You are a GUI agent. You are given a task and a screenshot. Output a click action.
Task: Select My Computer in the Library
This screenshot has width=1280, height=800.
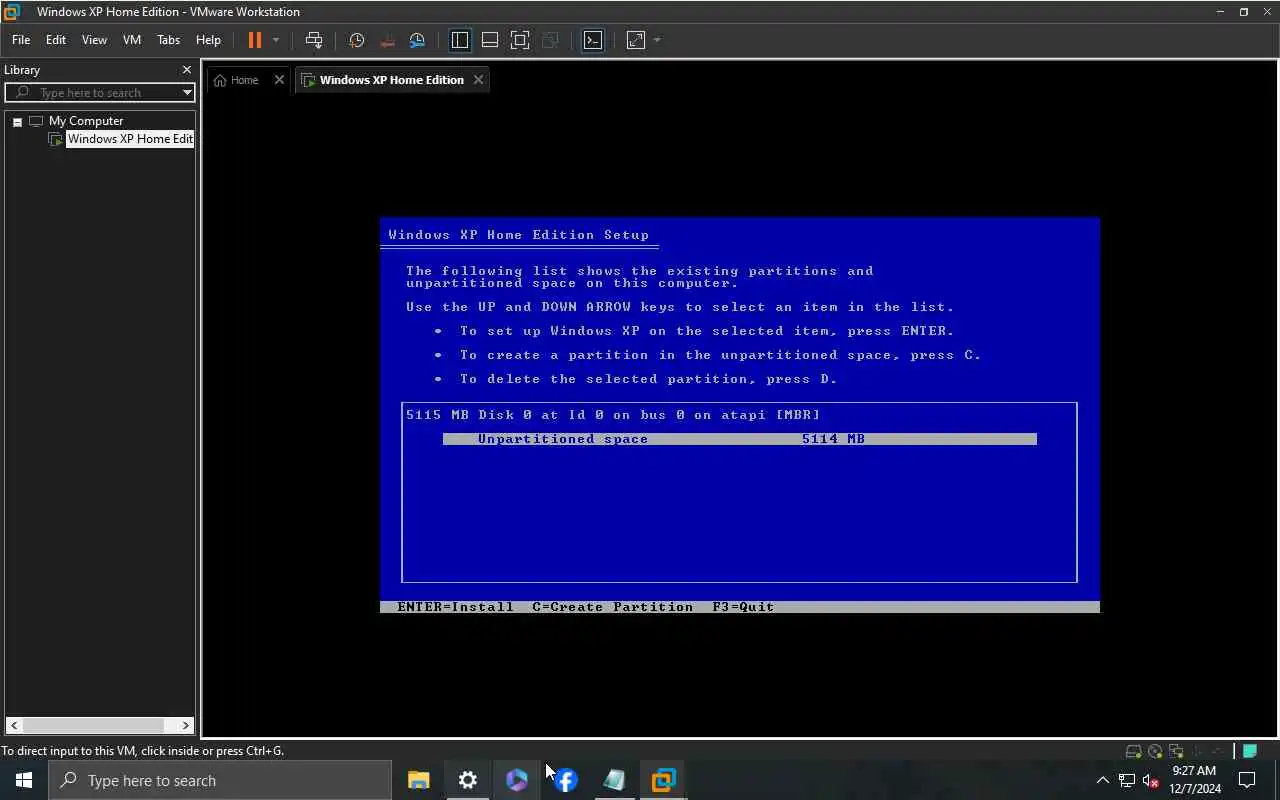click(86, 121)
